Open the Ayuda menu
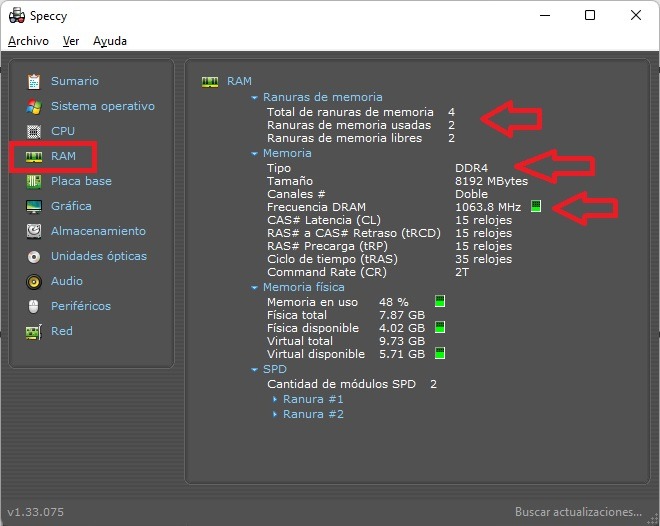Image resolution: width=660 pixels, height=526 pixels. (x=110, y=41)
